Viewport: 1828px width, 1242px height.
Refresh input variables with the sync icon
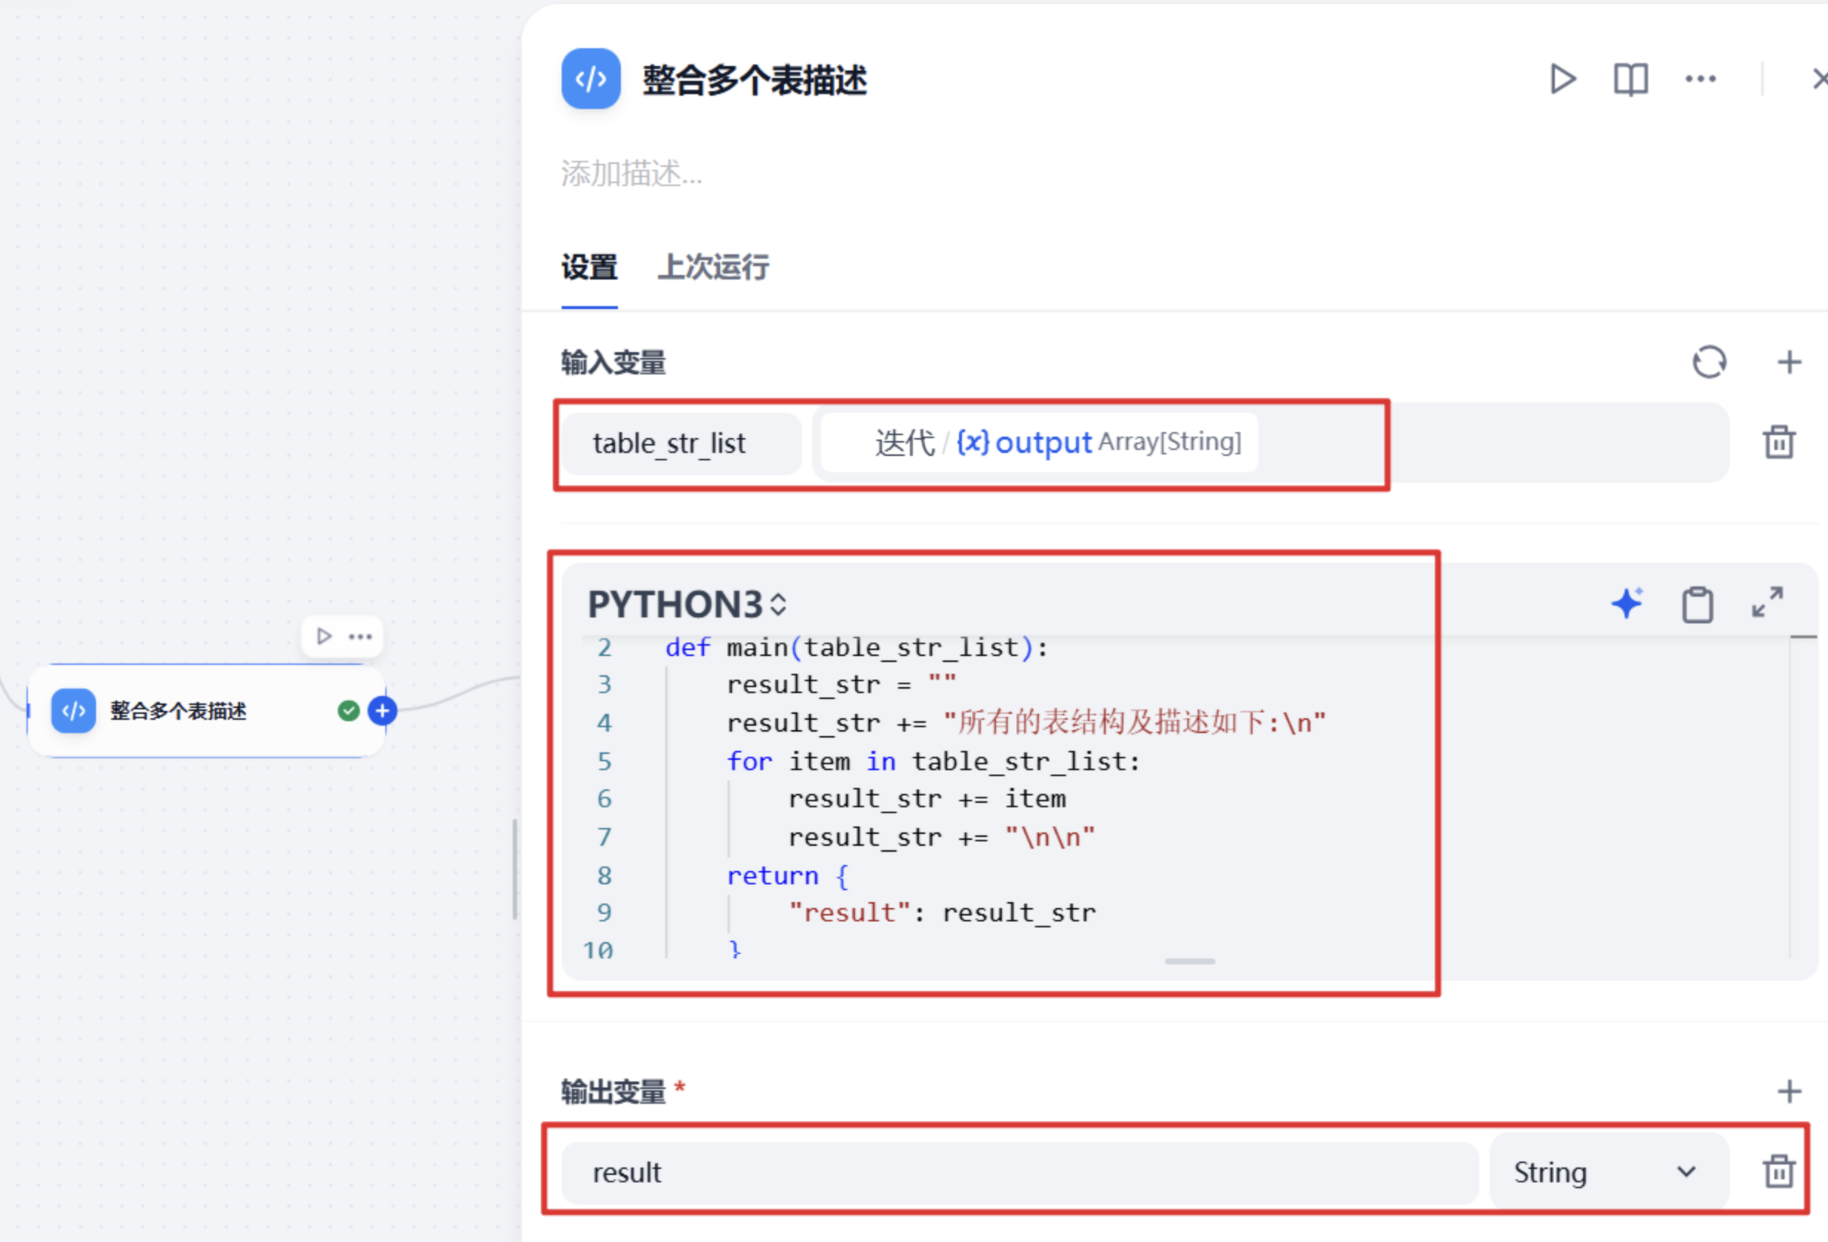(x=1709, y=362)
